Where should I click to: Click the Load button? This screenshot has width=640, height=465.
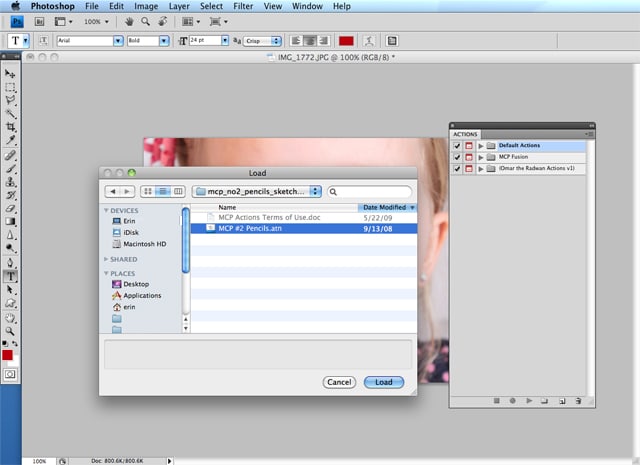384,382
